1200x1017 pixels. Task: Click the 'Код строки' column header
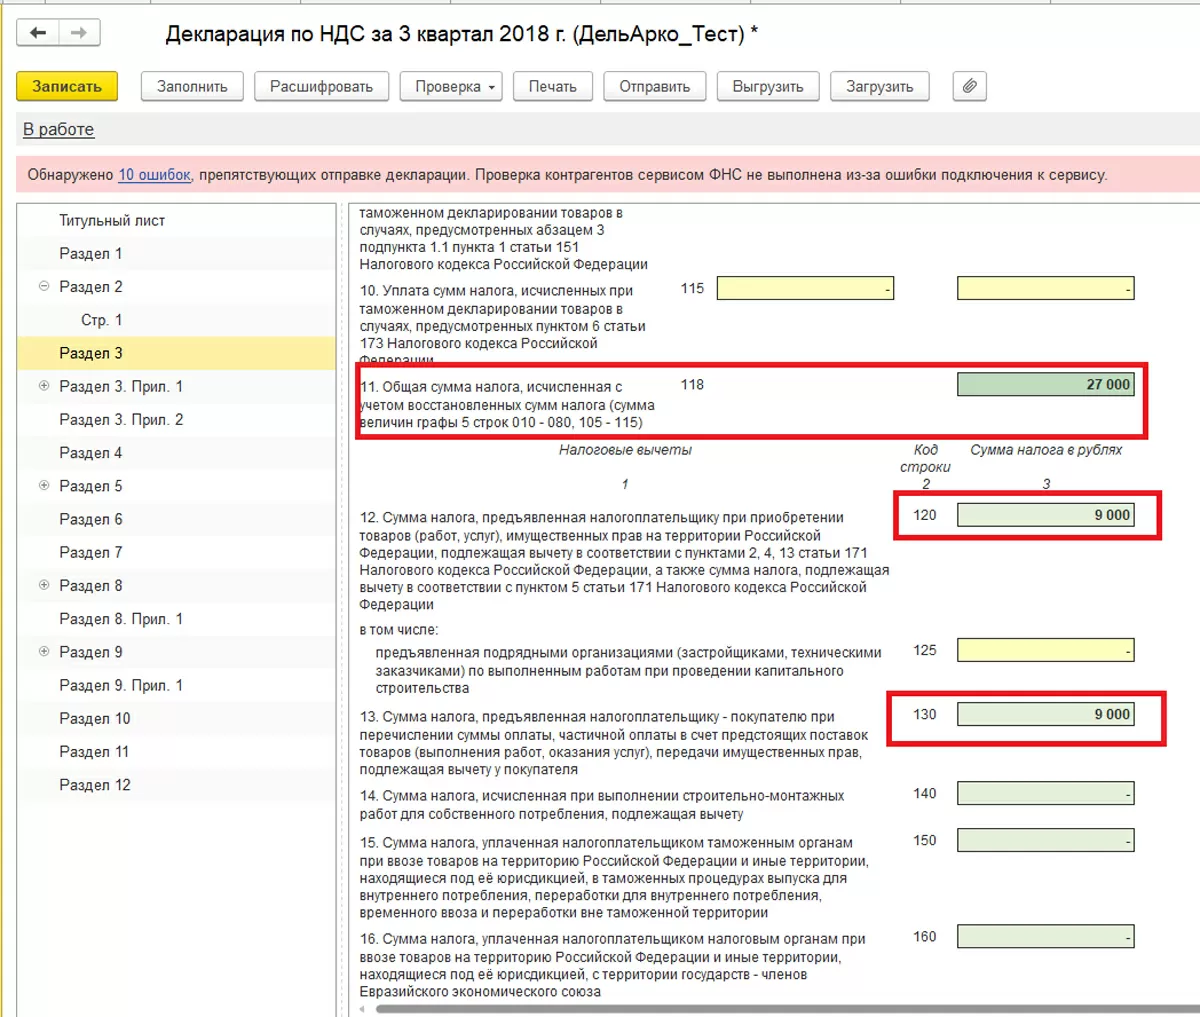coord(925,458)
